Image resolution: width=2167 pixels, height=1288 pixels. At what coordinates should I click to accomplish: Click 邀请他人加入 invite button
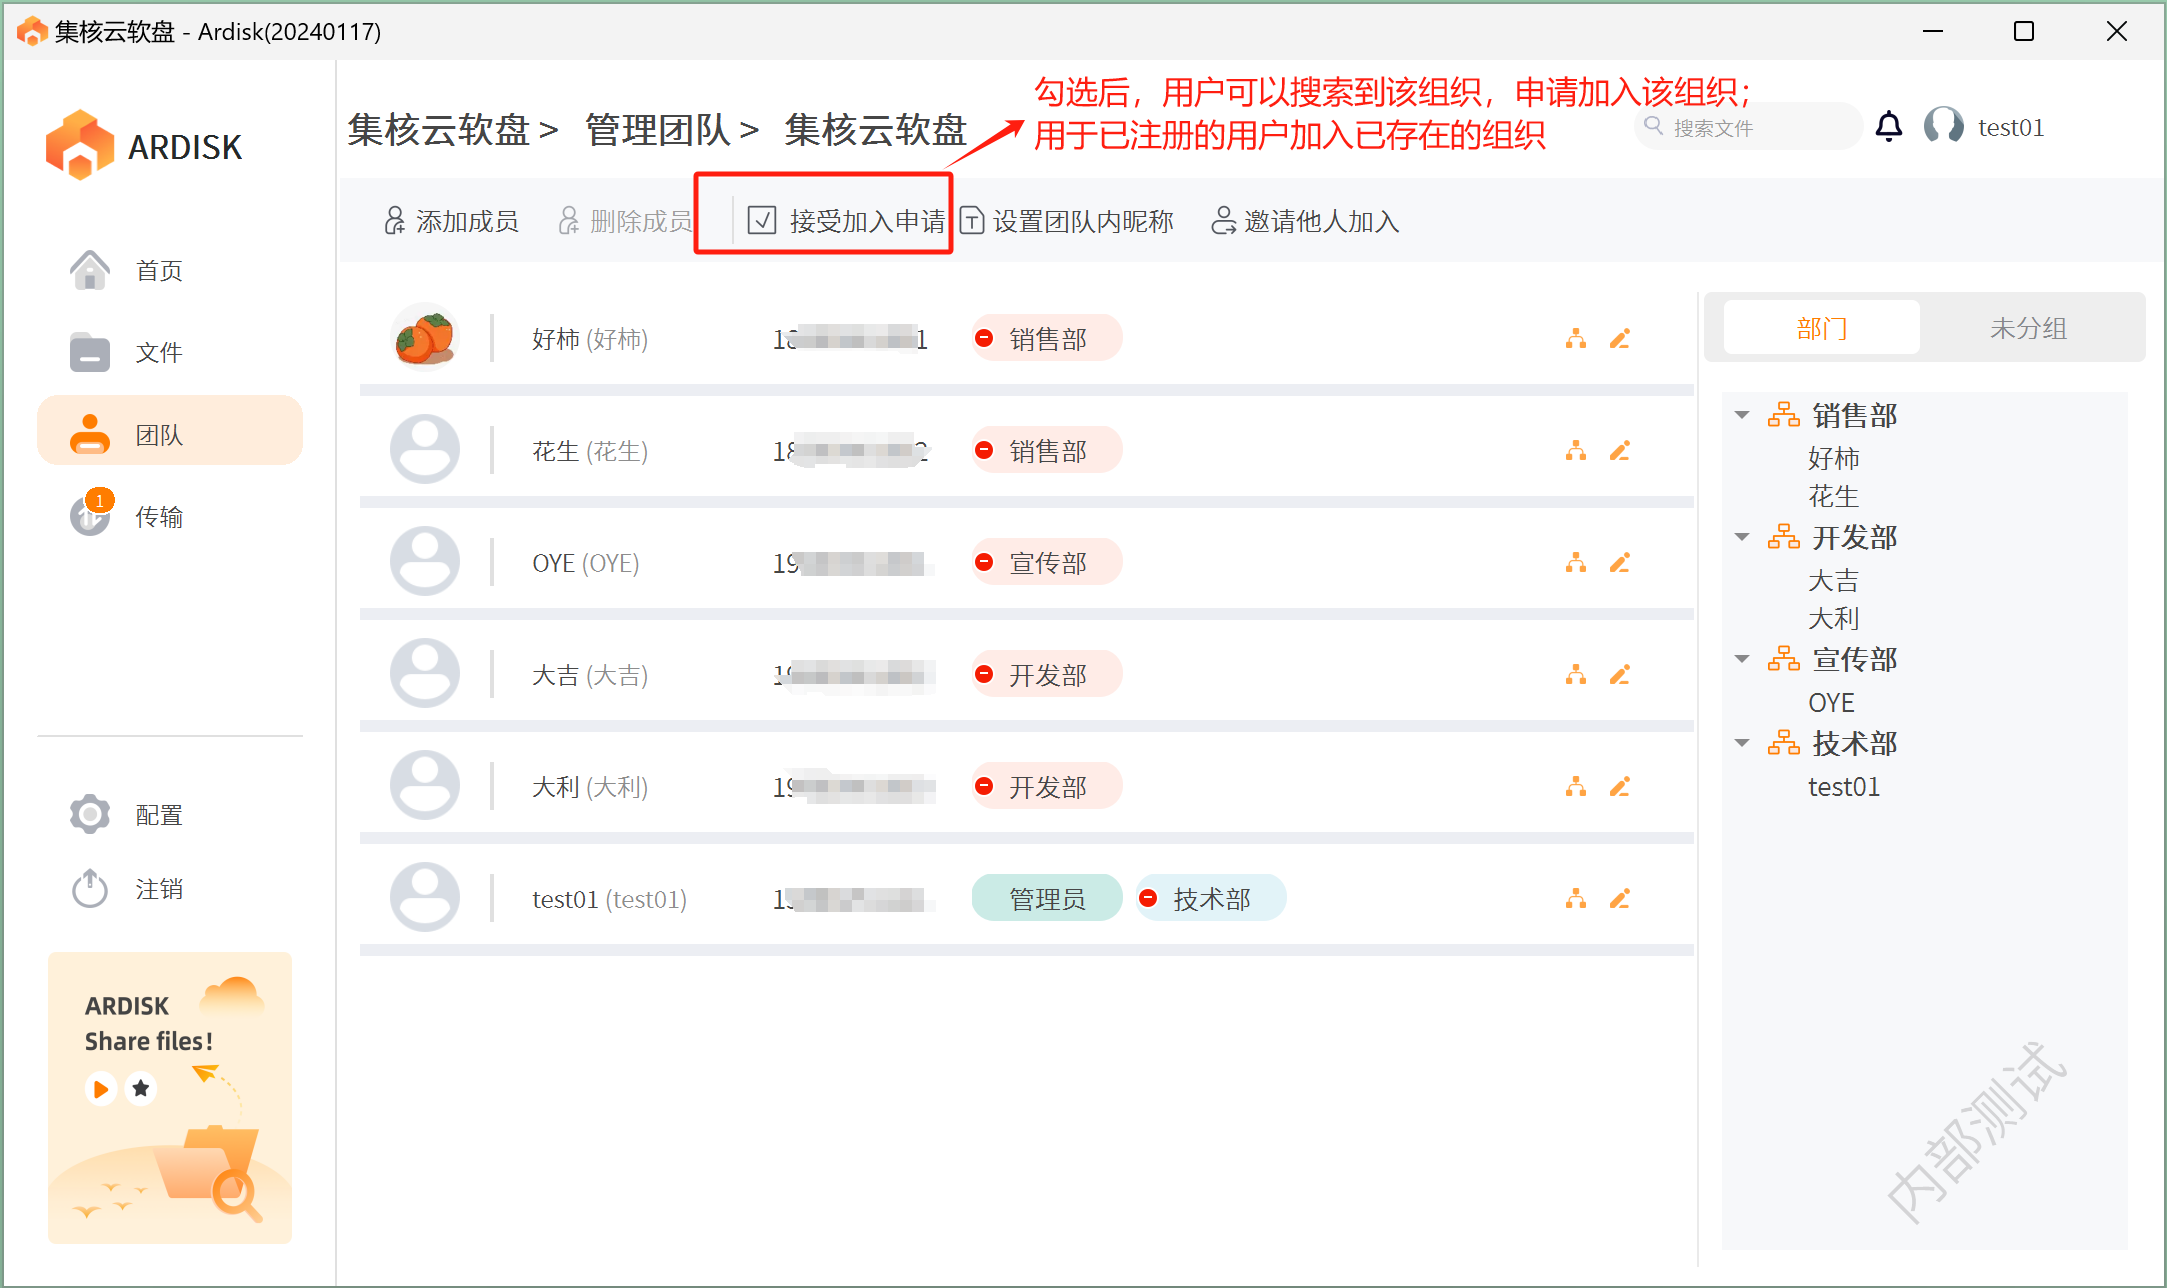tap(1305, 220)
